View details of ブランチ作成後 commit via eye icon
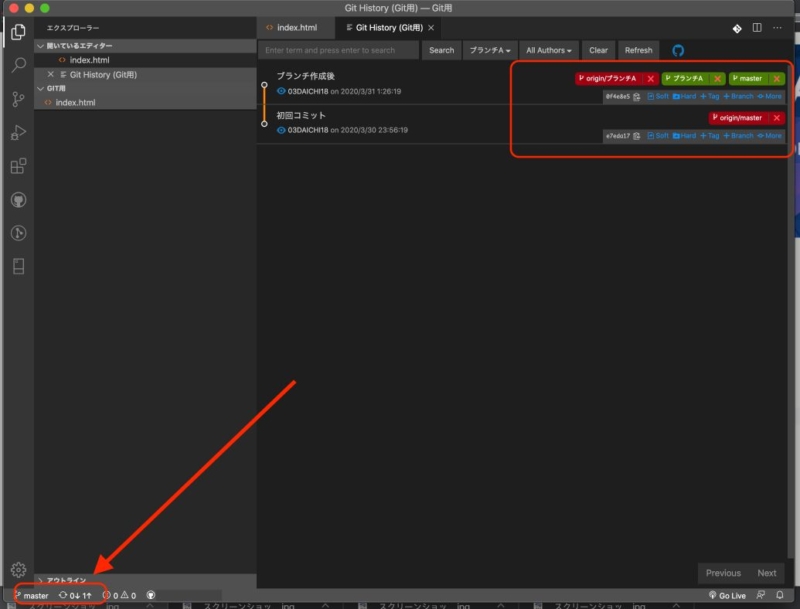The image size is (800, 609). tap(281, 91)
